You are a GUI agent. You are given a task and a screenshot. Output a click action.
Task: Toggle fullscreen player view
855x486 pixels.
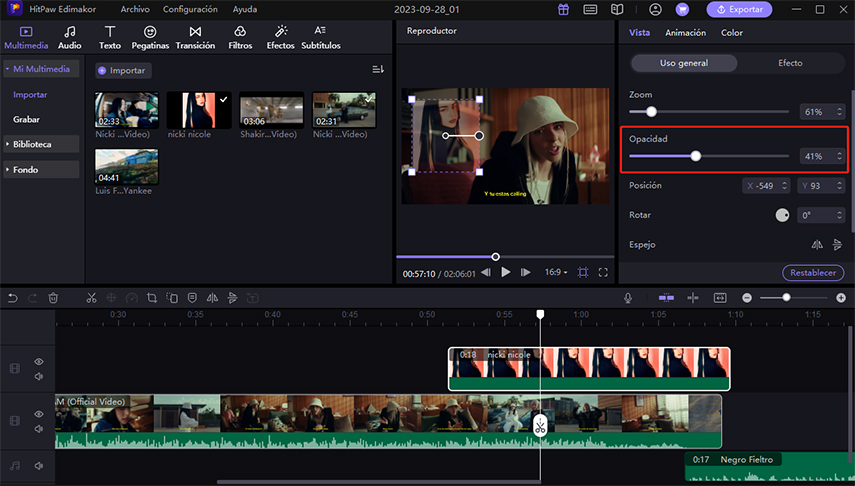(603, 272)
